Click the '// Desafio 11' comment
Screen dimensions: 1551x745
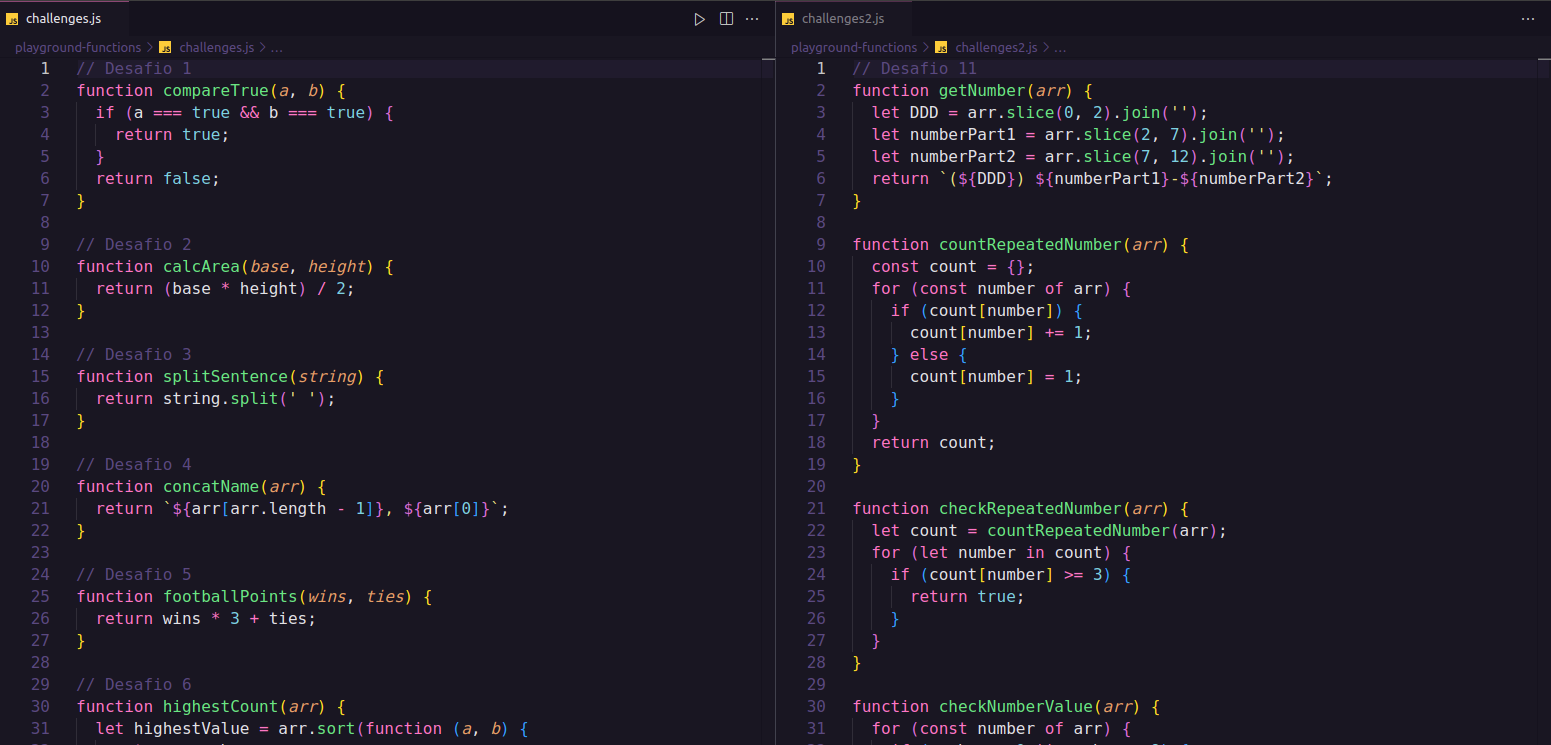coord(914,68)
